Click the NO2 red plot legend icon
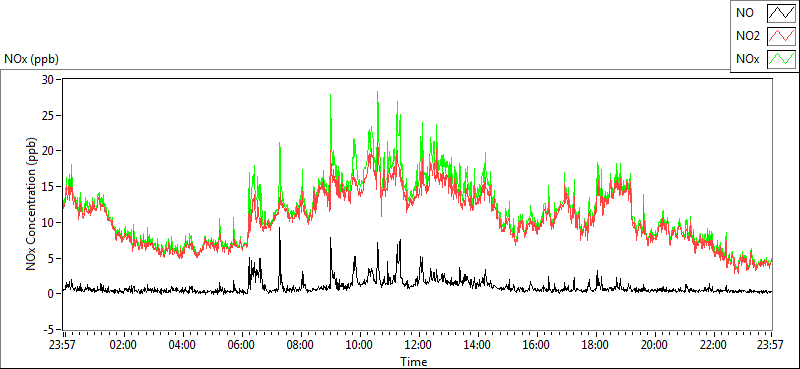This screenshot has height=369, width=800. click(x=781, y=36)
